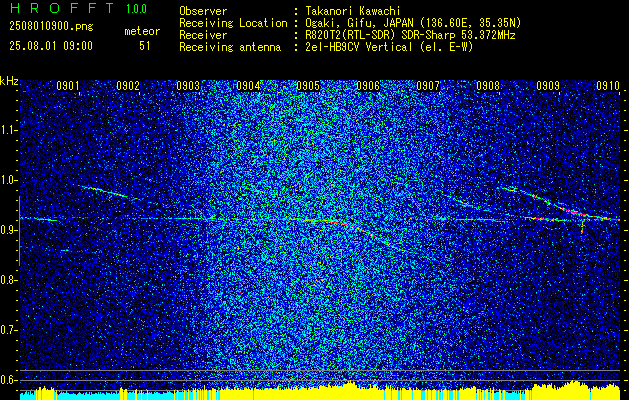The height and width of the screenshot is (400, 629).
Task: Click the 0907 time marker
Action: (x=428, y=86)
